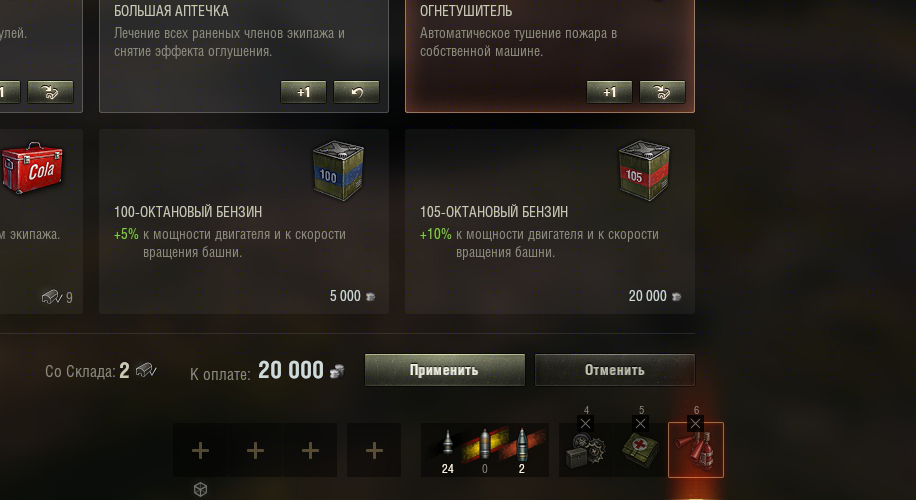Viewport: 916px width, 500px height.
Task: Select the 105-октановый бензин canister icon
Action: [x=644, y=171]
